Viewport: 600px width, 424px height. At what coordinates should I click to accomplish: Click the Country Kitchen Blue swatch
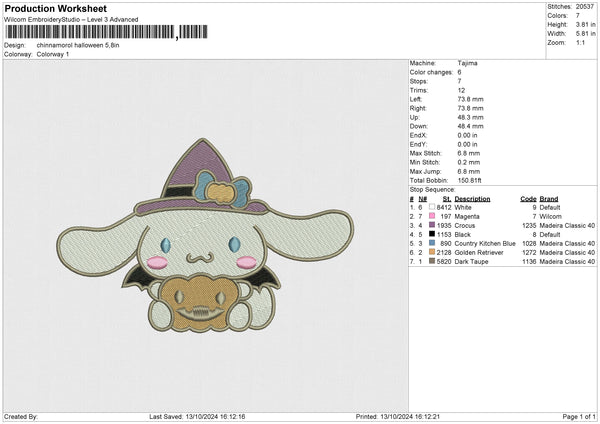tap(431, 243)
